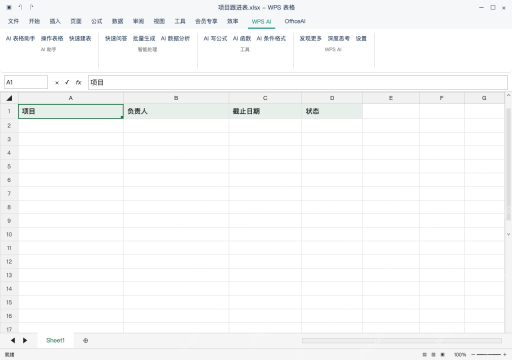Click the vertical scrollbar thumb
The image size is (512, 360).
[x=508, y=164]
